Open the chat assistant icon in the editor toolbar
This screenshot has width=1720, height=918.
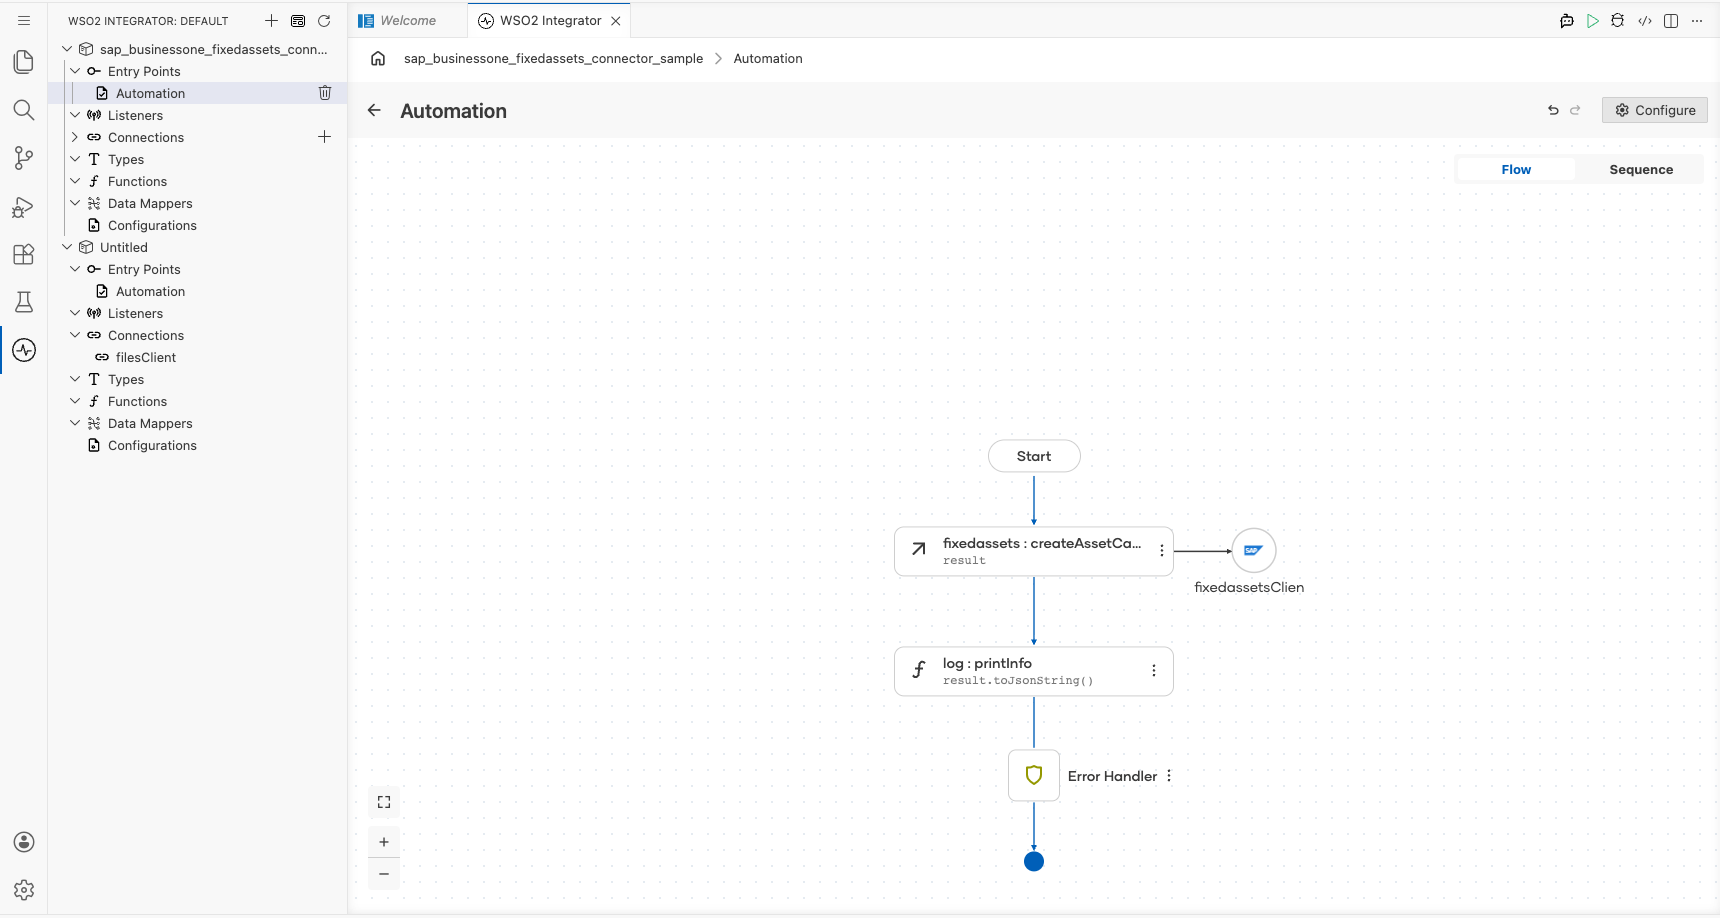1567,20
